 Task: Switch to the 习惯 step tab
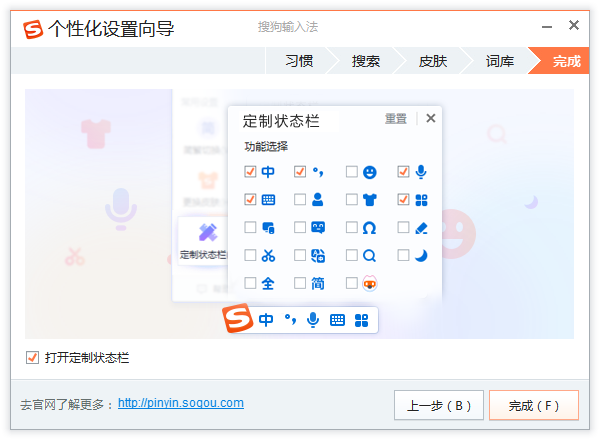(299, 61)
